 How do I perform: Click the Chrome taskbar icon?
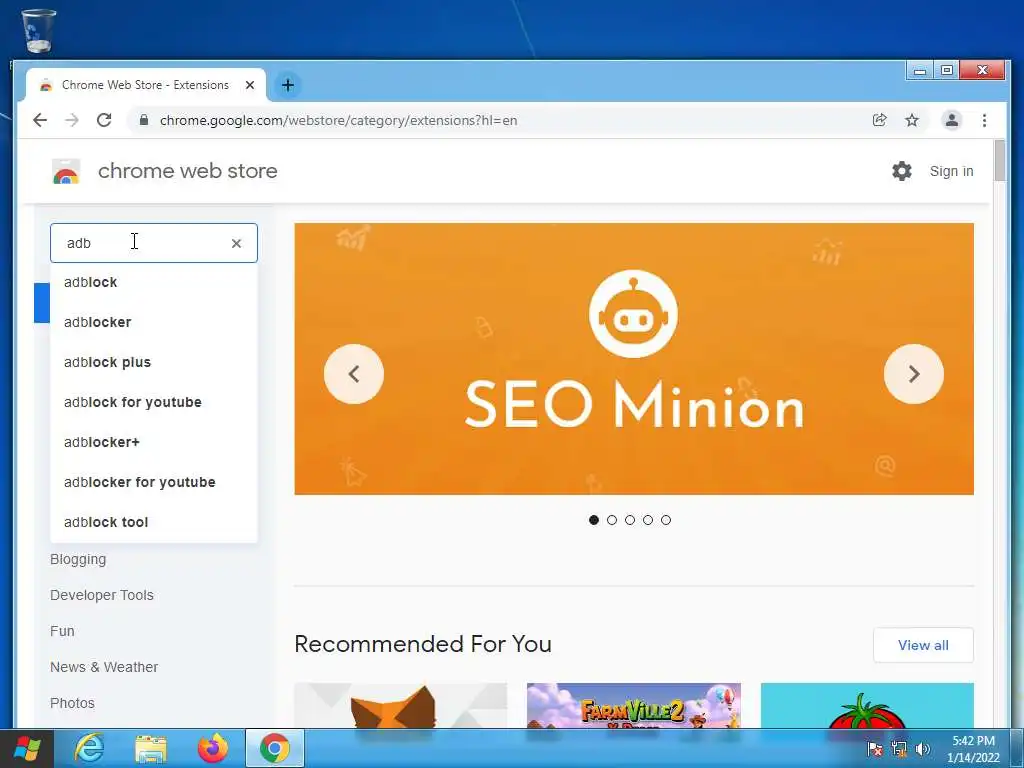pyautogui.click(x=275, y=748)
